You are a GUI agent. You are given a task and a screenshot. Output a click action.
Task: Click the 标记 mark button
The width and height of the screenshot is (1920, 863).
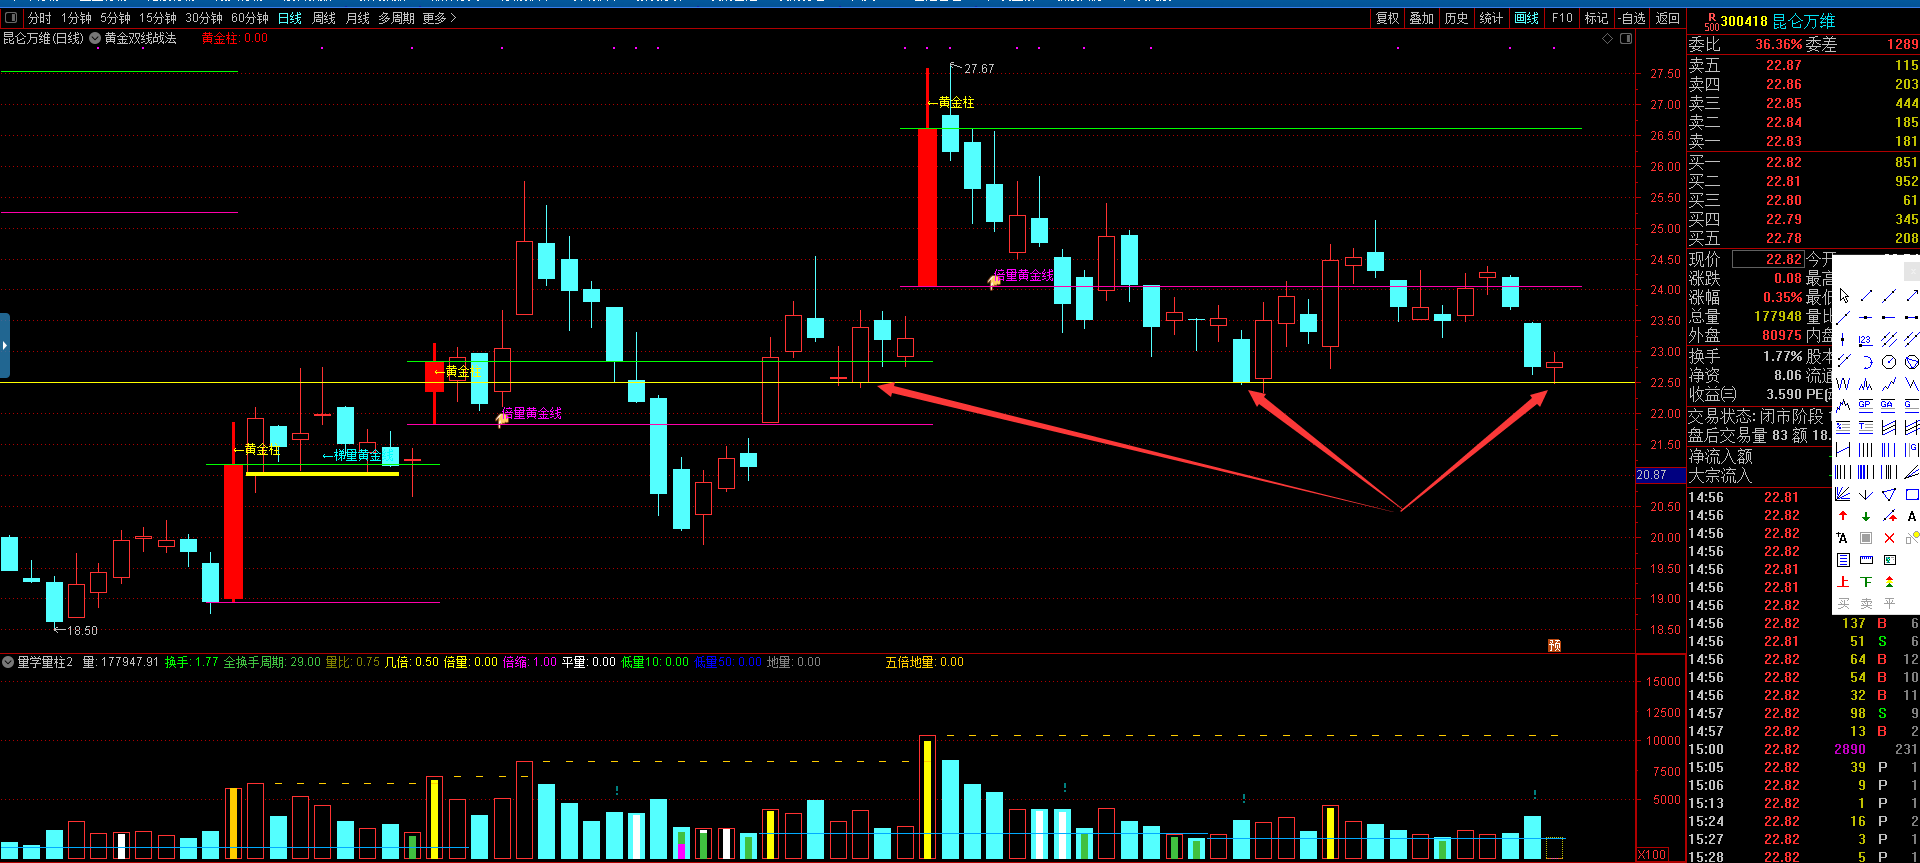click(x=1597, y=18)
